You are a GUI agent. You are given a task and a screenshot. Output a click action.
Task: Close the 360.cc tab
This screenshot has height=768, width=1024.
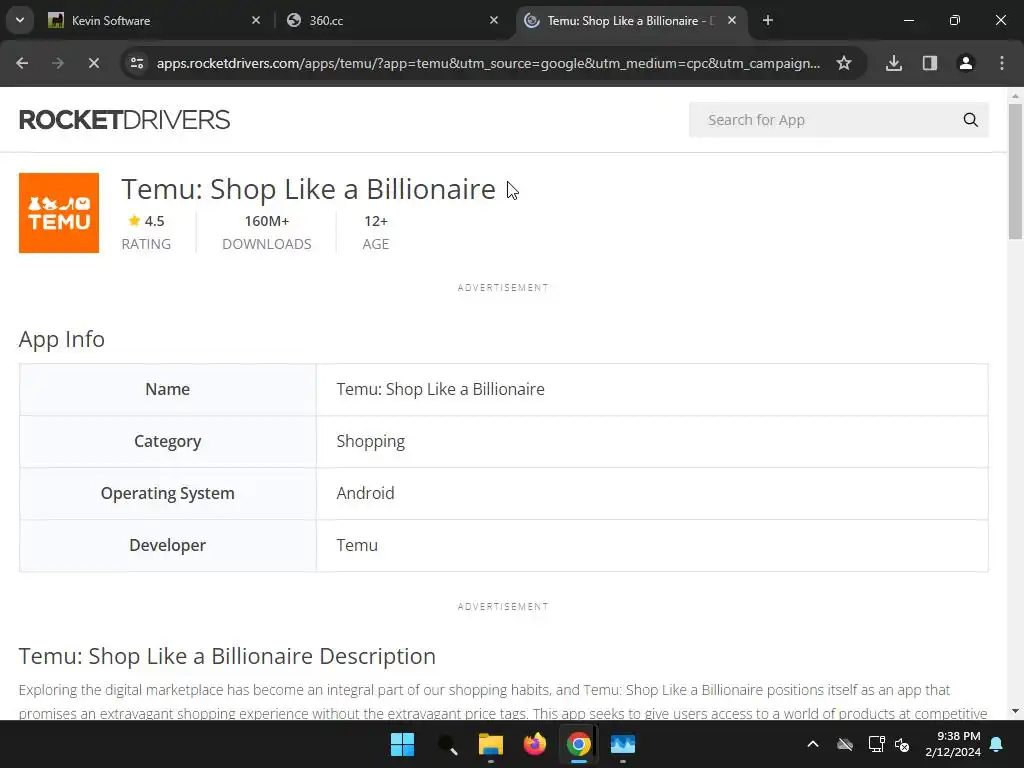point(494,20)
